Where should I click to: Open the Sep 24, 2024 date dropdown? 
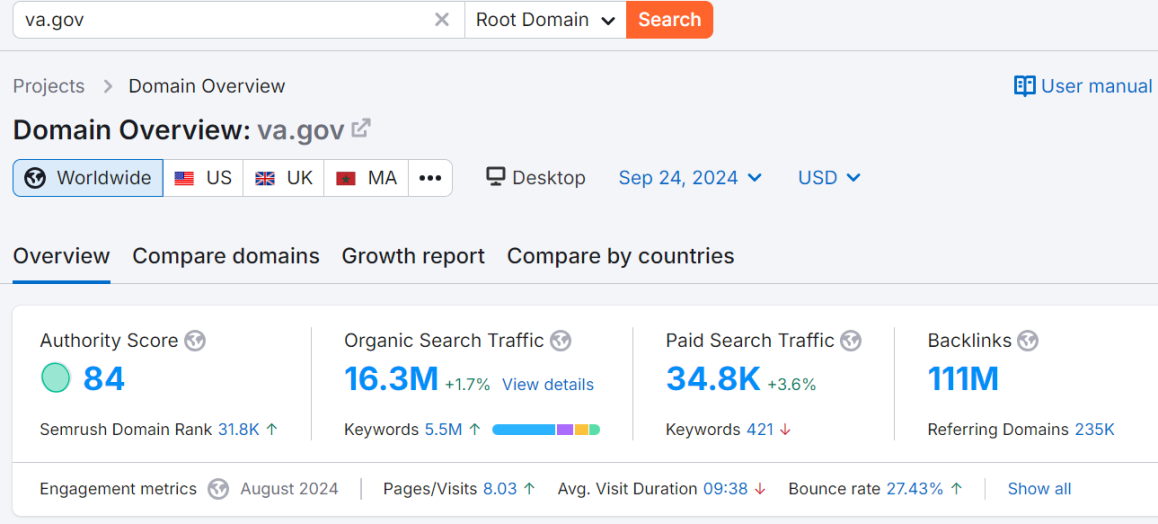coord(690,178)
